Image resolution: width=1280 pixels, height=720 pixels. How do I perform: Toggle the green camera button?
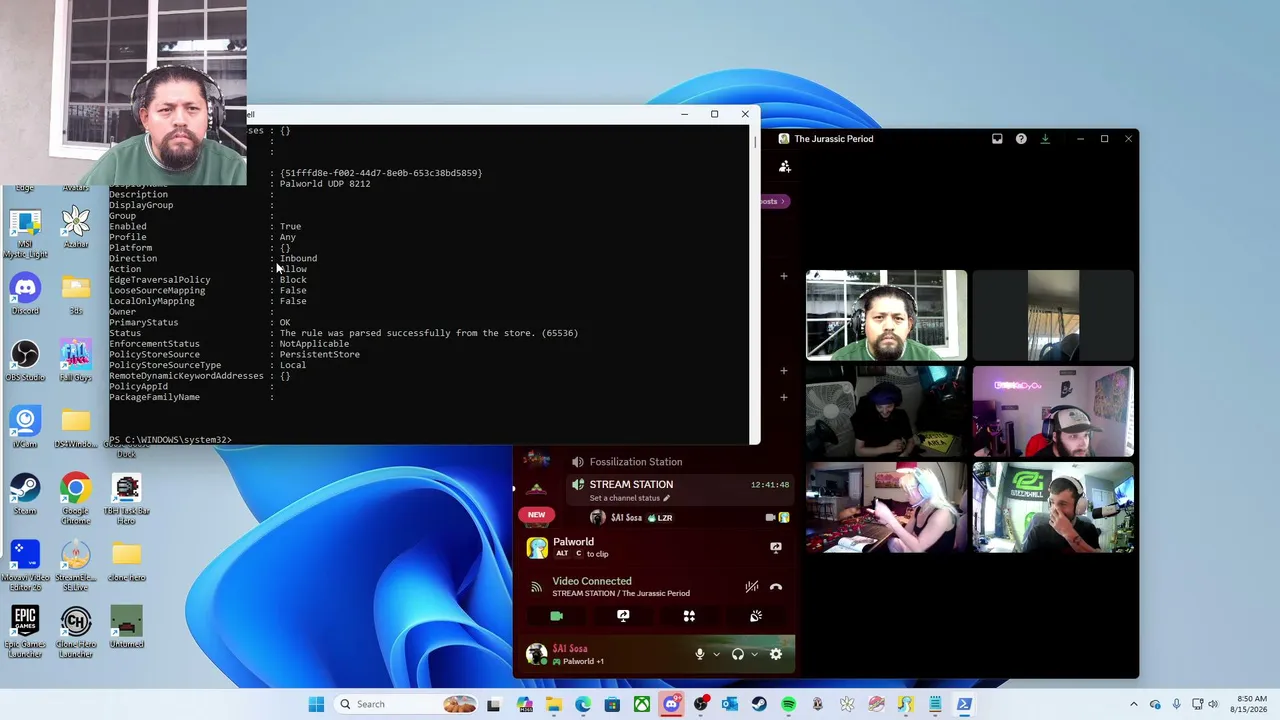click(557, 616)
